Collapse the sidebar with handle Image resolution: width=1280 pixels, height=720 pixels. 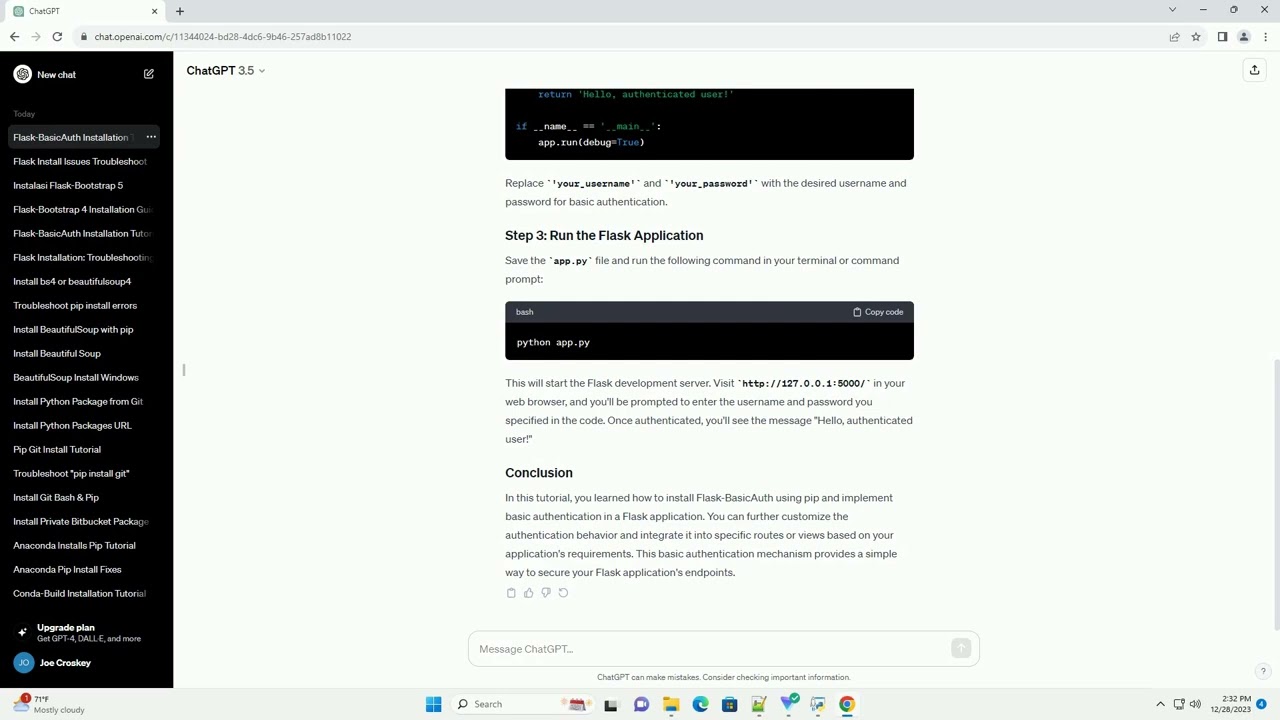(183, 370)
